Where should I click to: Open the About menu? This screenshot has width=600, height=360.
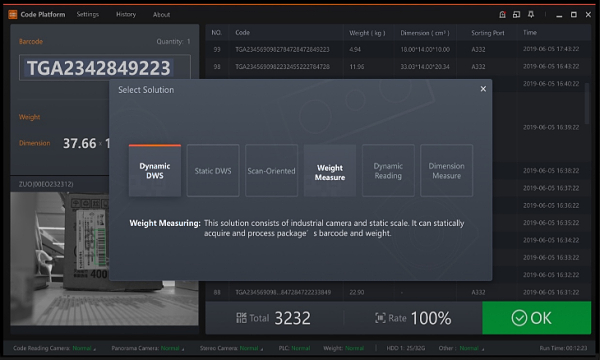pyautogui.click(x=161, y=15)
